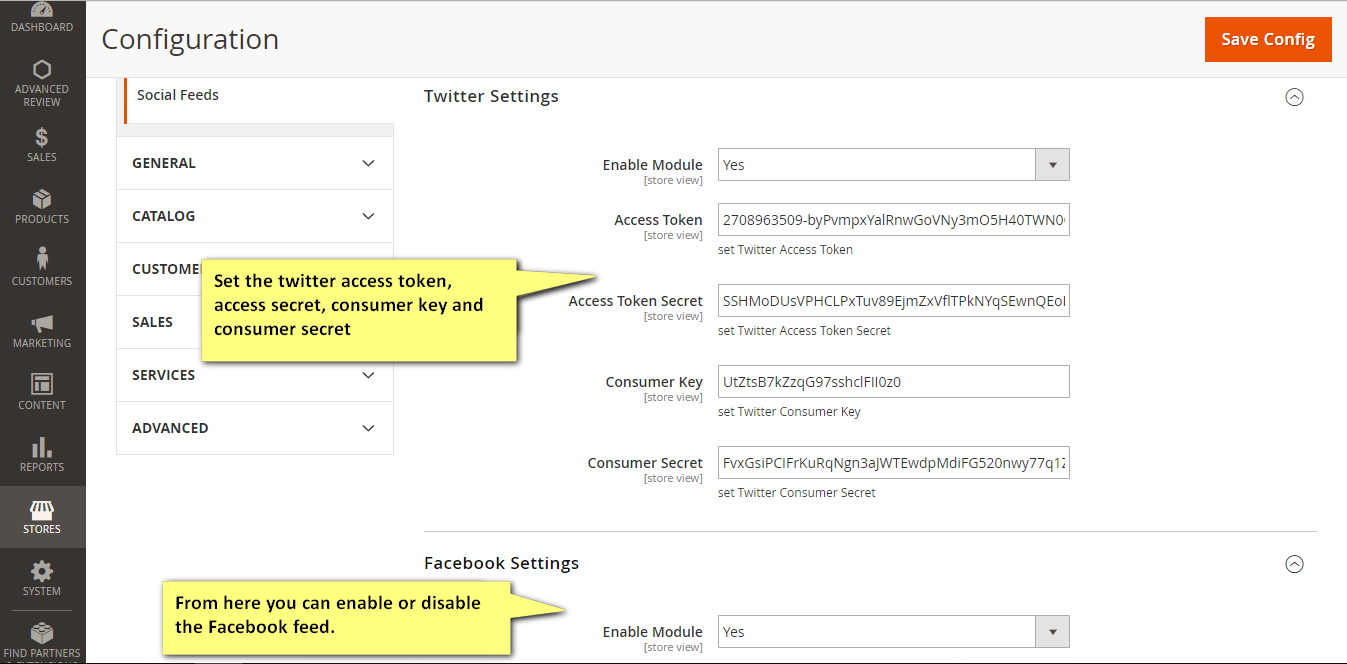The width and height of the screenshot is (1347, 664).
Task: Click inside the Consumer Key field
Action: pos(893,381)
